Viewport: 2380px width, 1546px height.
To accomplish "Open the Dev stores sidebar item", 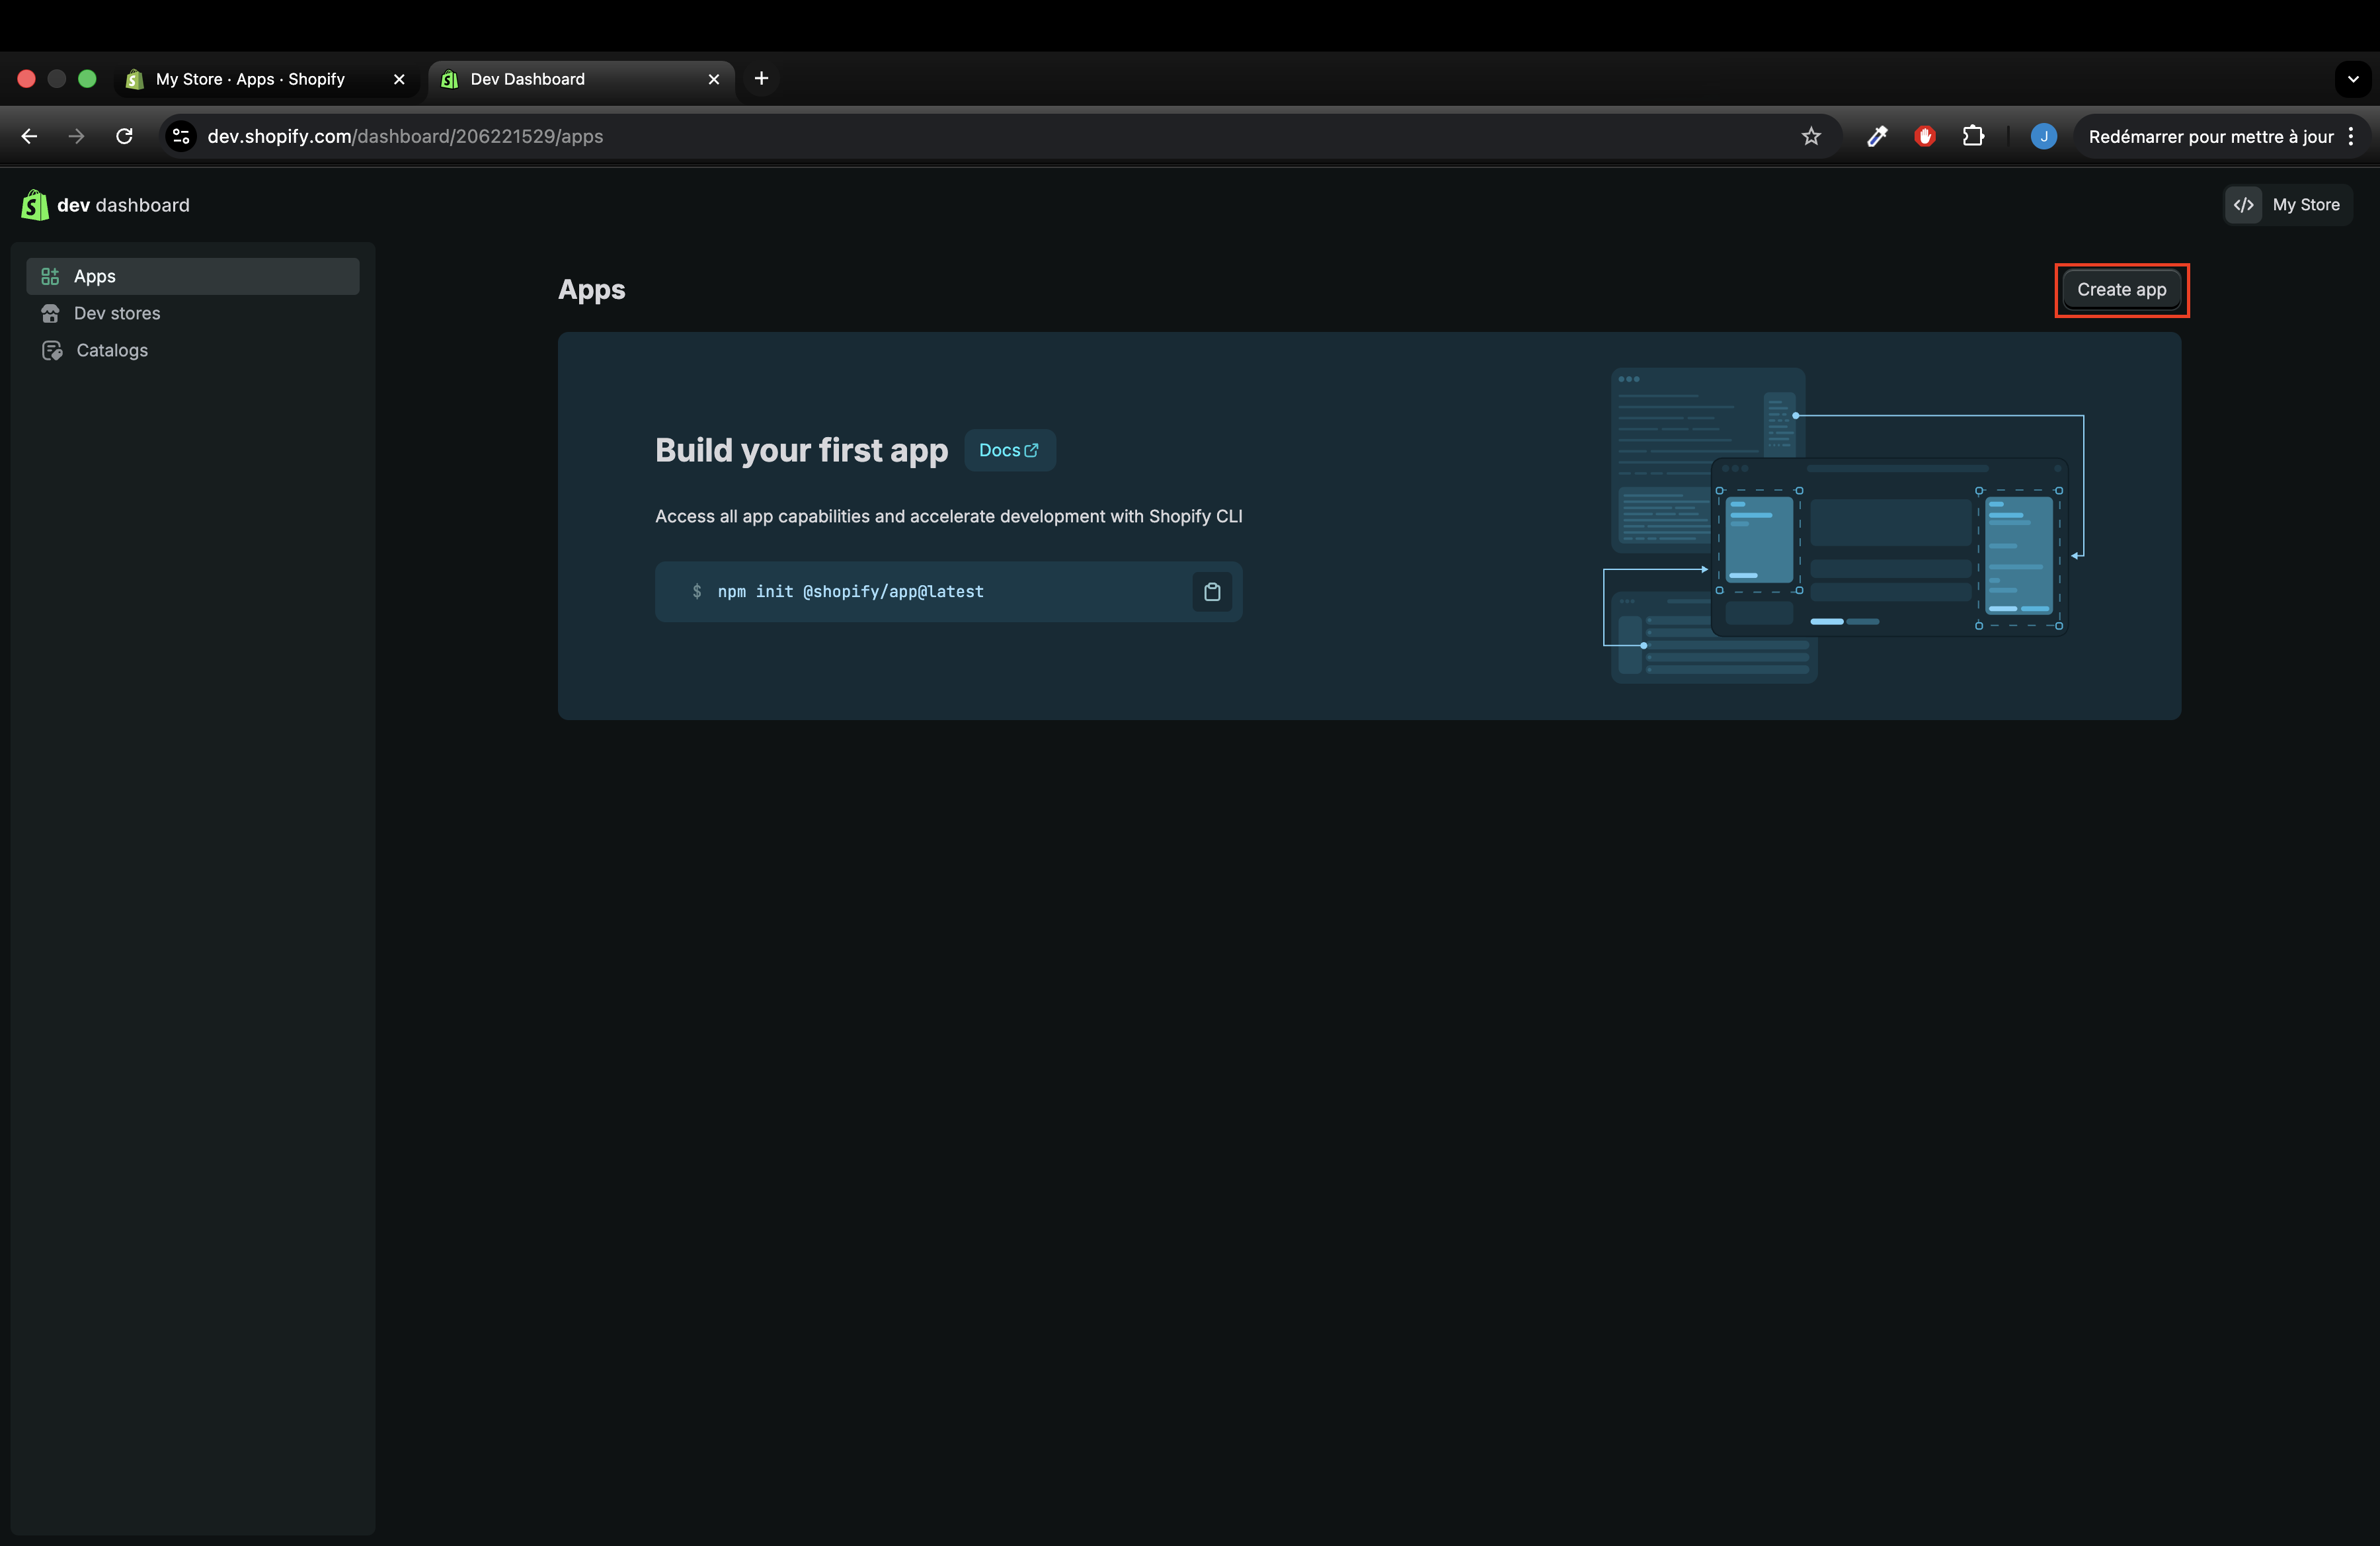I will pyautogui.click(x=117, y=313).
